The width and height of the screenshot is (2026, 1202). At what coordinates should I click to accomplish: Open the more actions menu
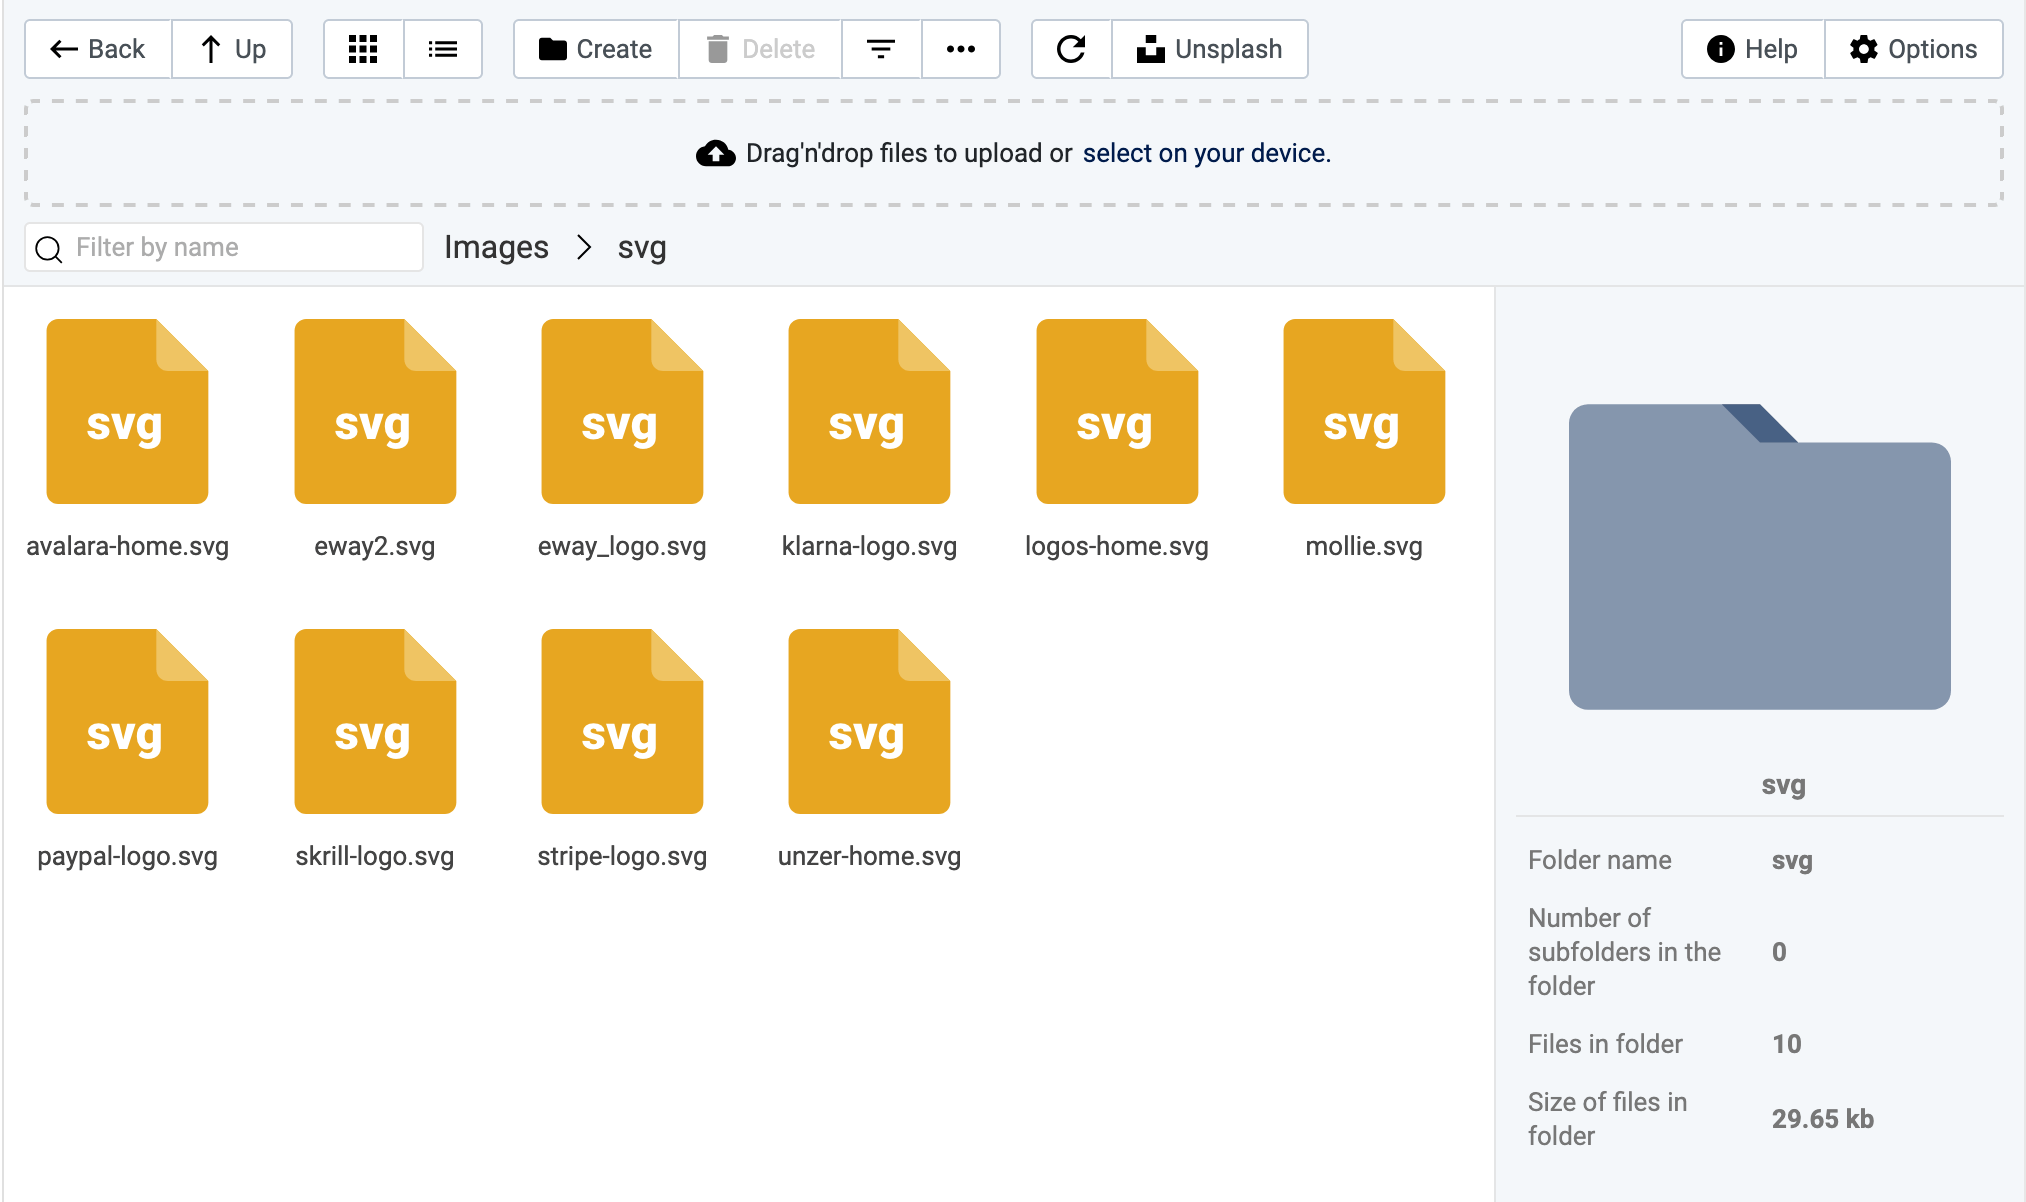[x=960, y=48]
